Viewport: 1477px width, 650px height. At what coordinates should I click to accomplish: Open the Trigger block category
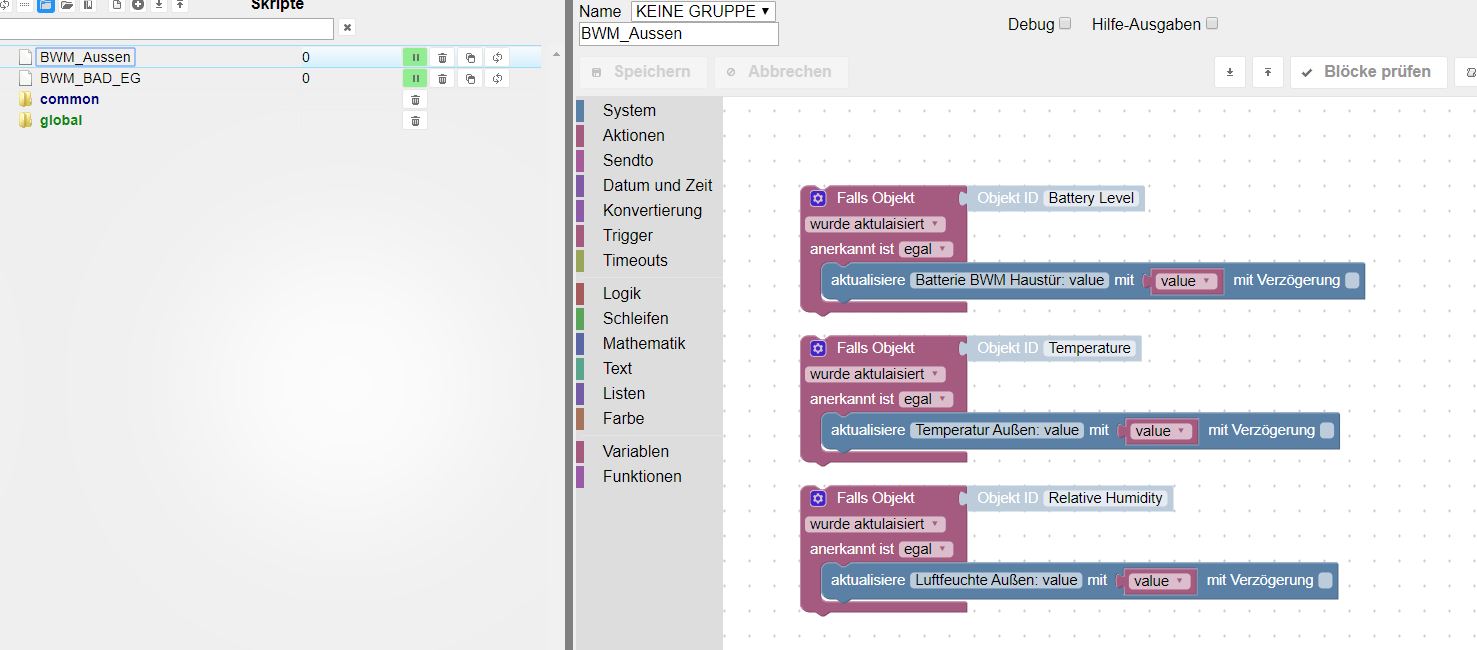click(627, 235)
